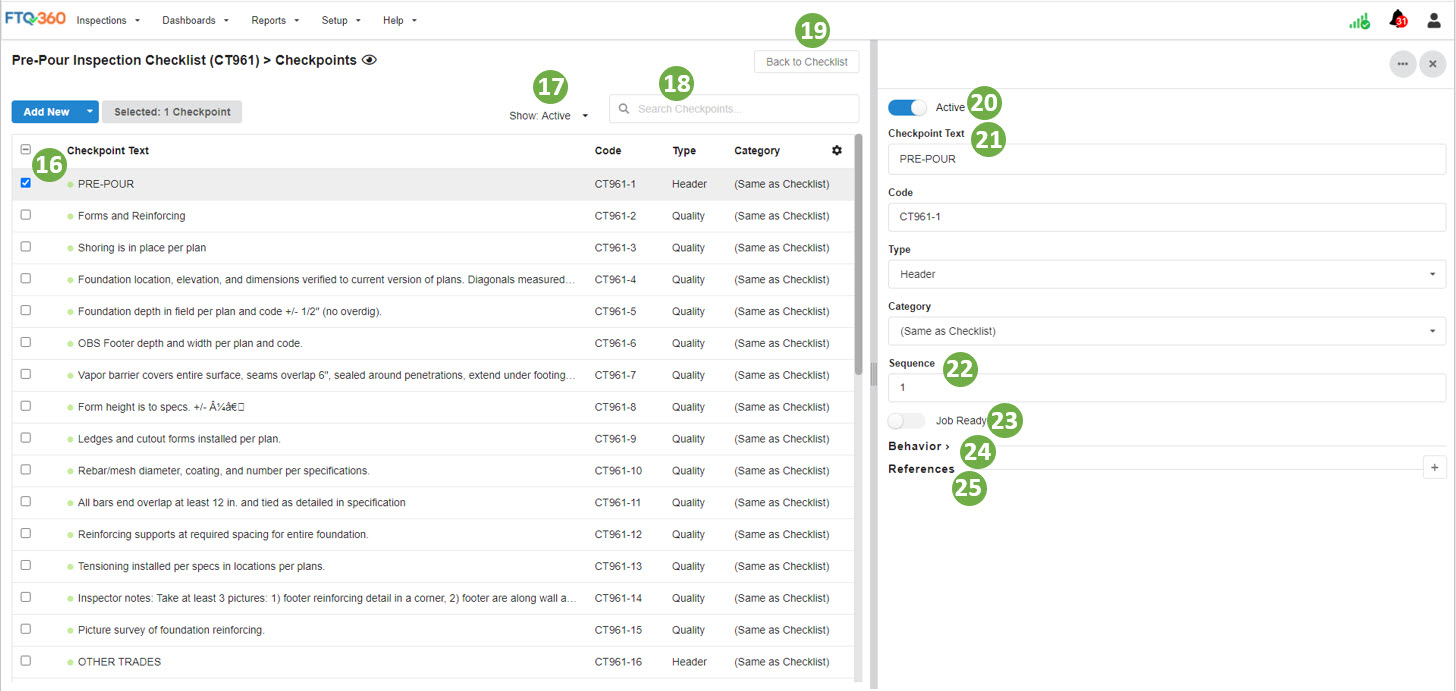Screen dimensions: 1456x691
Task: Expand the Behavior section
Action: click(x=917, y=446)
